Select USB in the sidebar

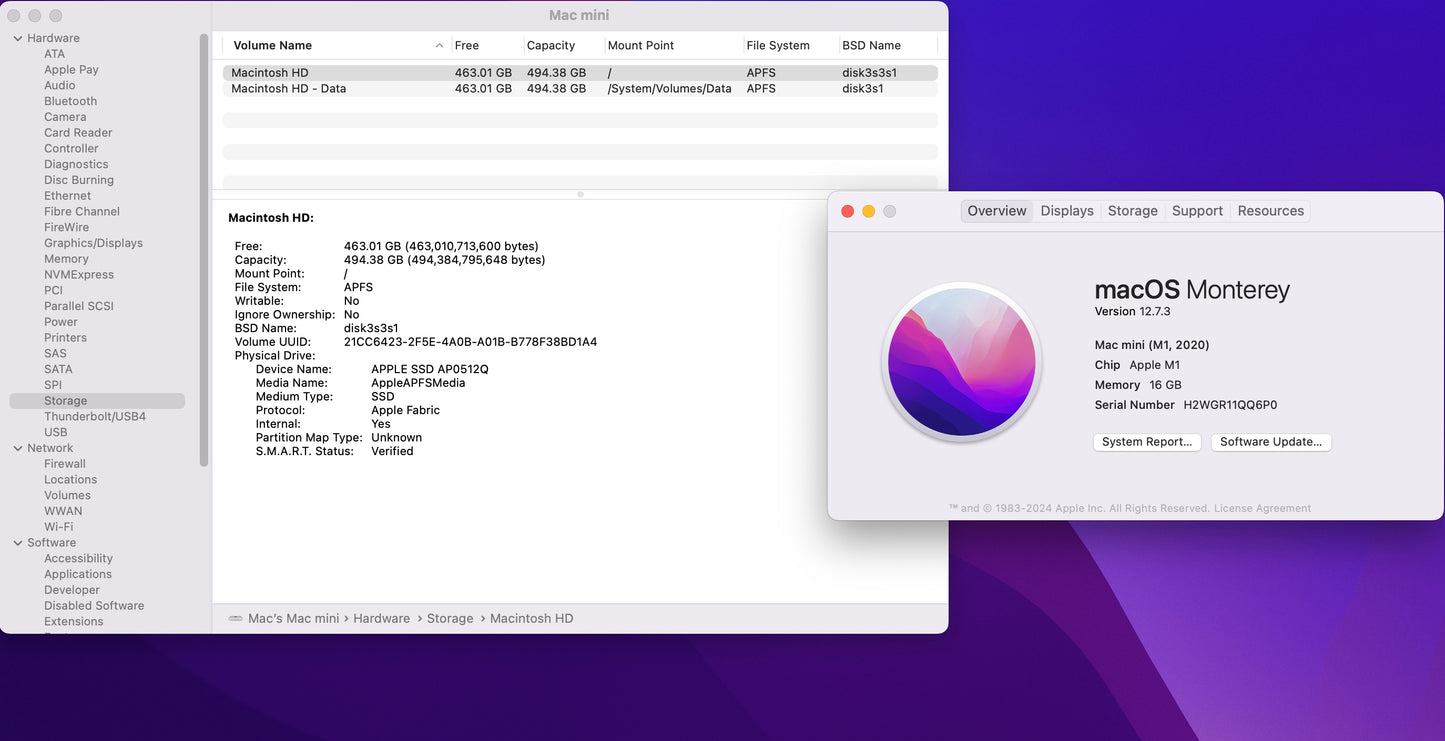pyautogui.click(x=56, y=432)
